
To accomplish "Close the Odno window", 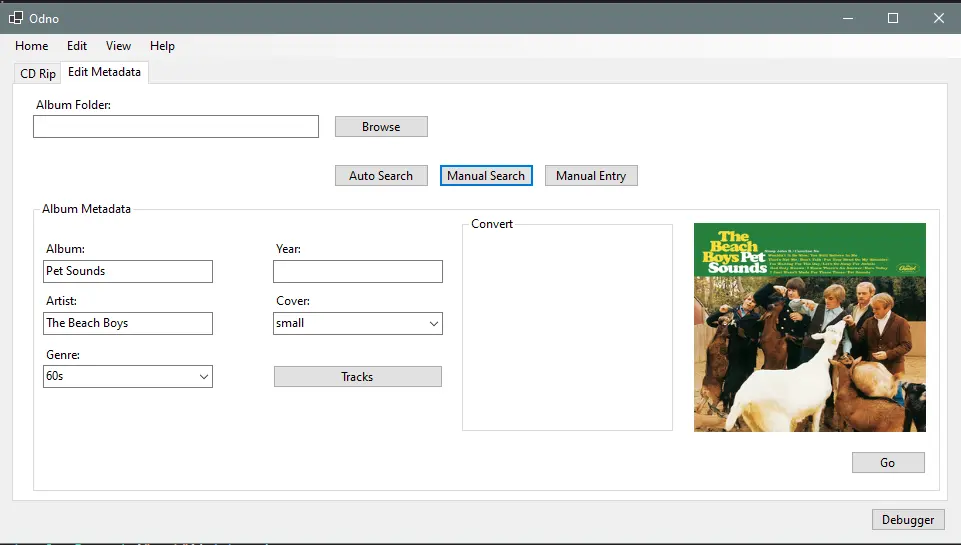I will 938,18.
